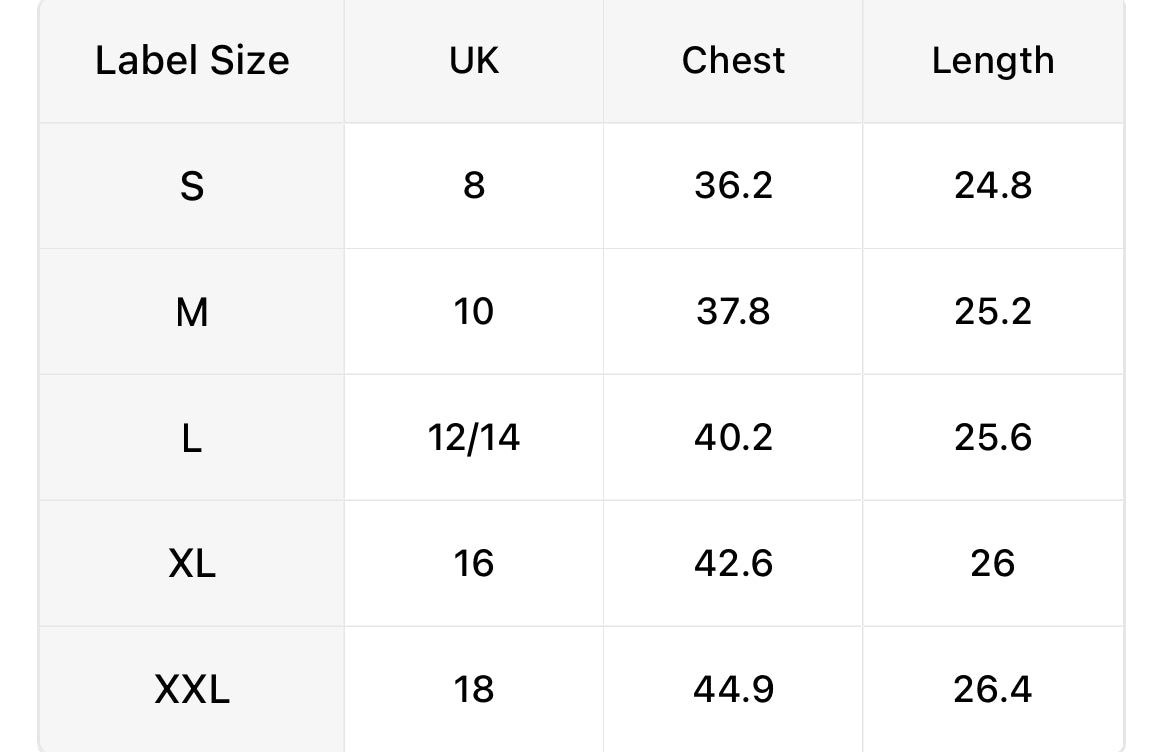Click the length value 24.8
1170x752 pixels.
[993, 186]
